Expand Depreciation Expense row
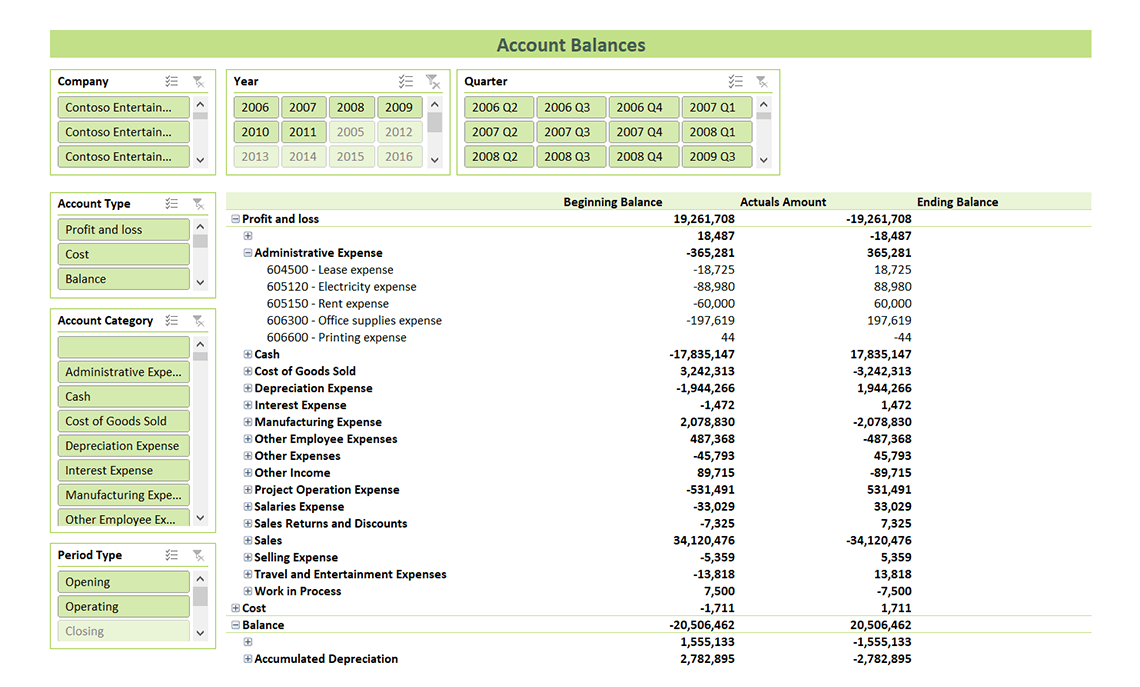Viewport: 1140px width, 687px height. click(248, 388)
